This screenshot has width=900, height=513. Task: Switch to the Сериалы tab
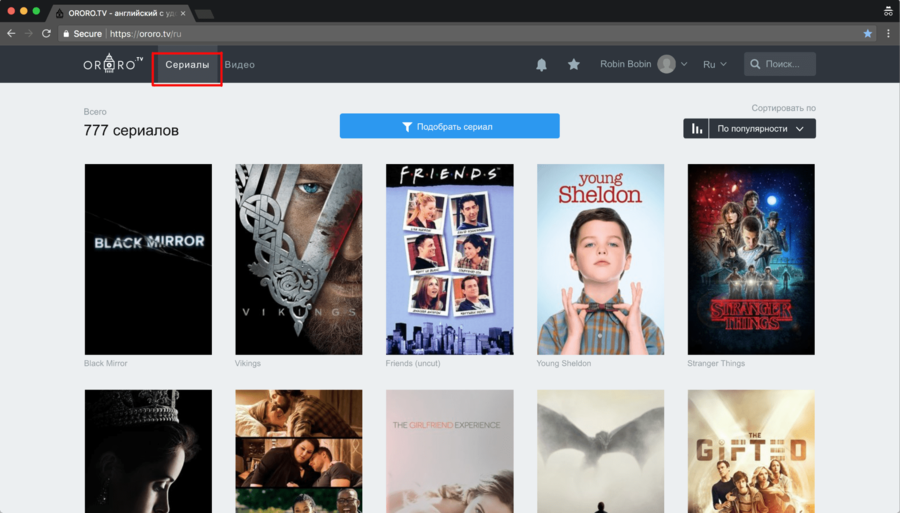(x=187, y=65)
